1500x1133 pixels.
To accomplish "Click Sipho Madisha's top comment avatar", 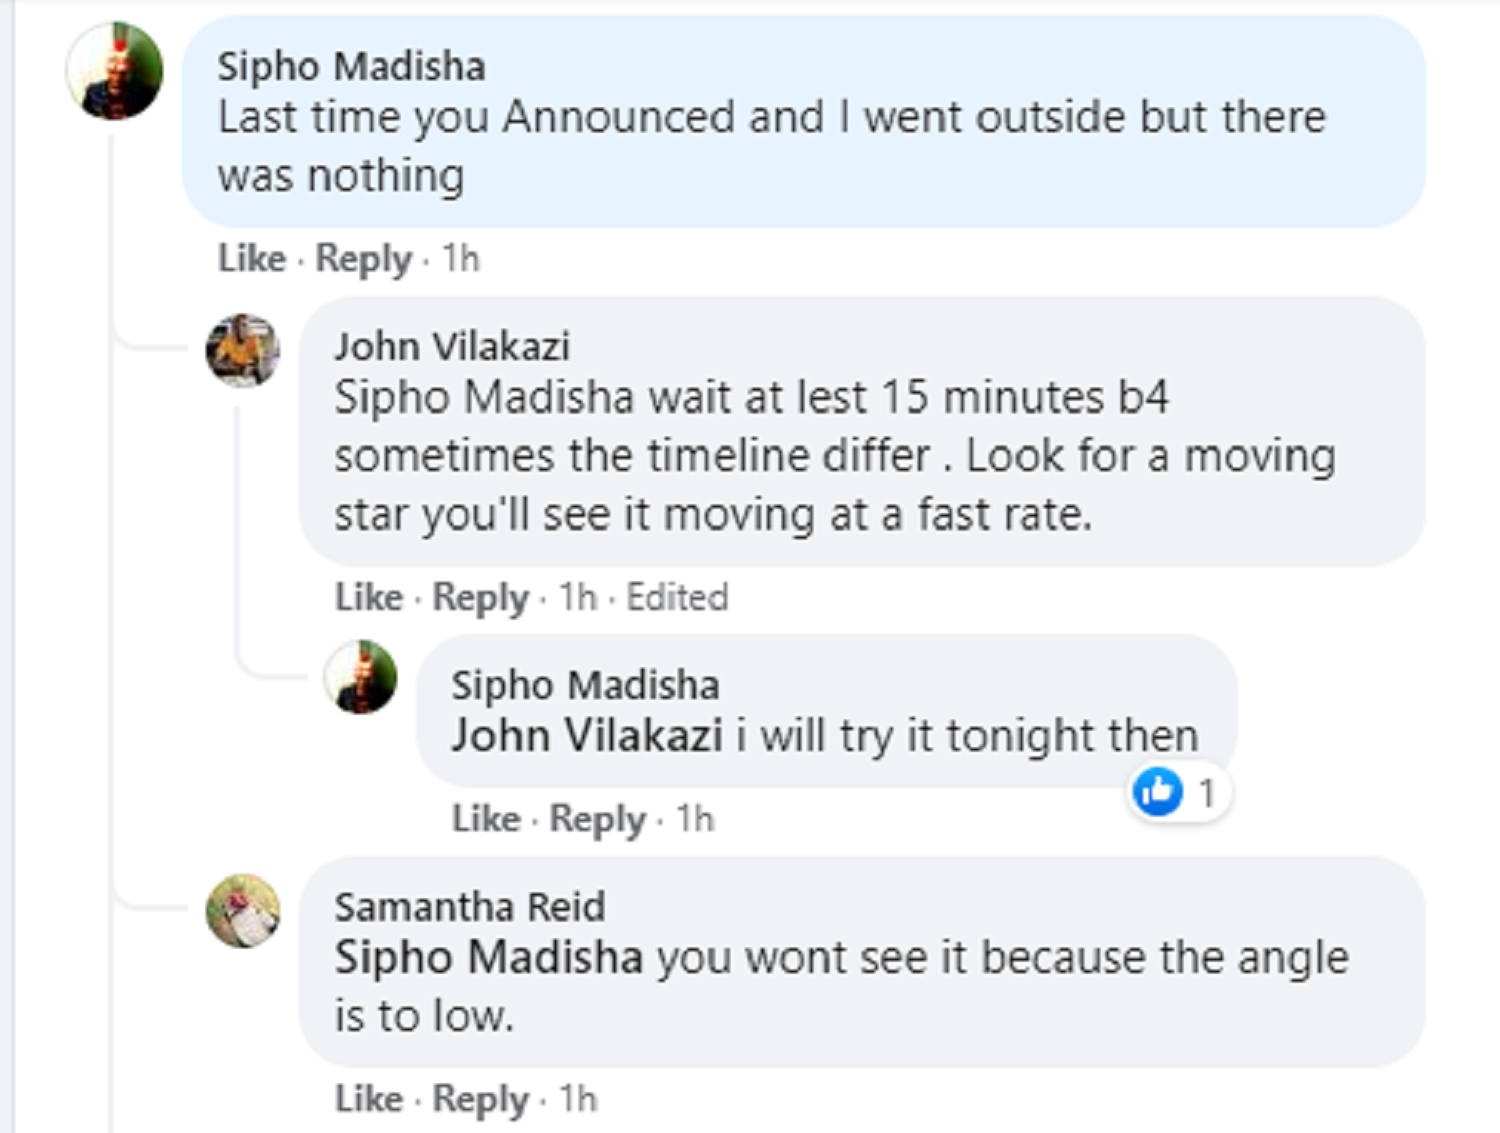I will 114,71.
